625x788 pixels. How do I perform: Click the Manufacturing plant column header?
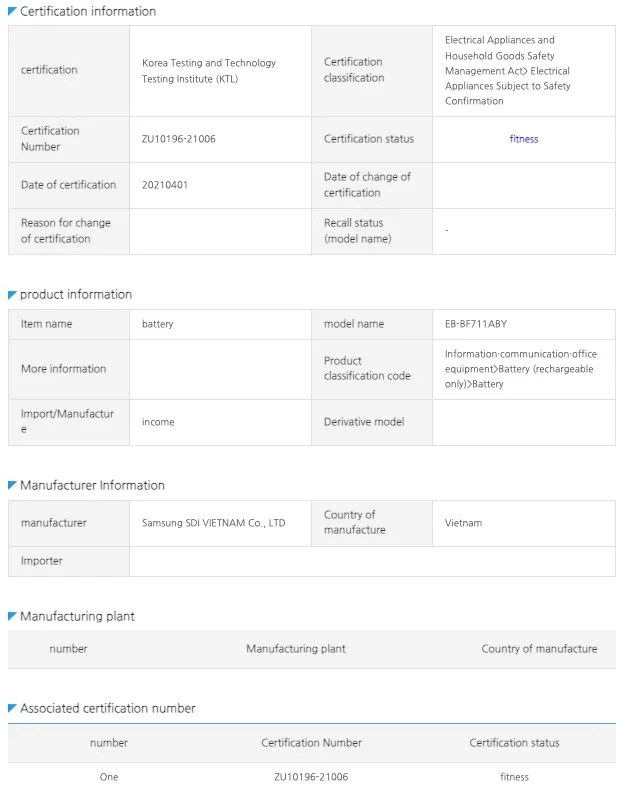pyautogui.click(x=295, y=649)
